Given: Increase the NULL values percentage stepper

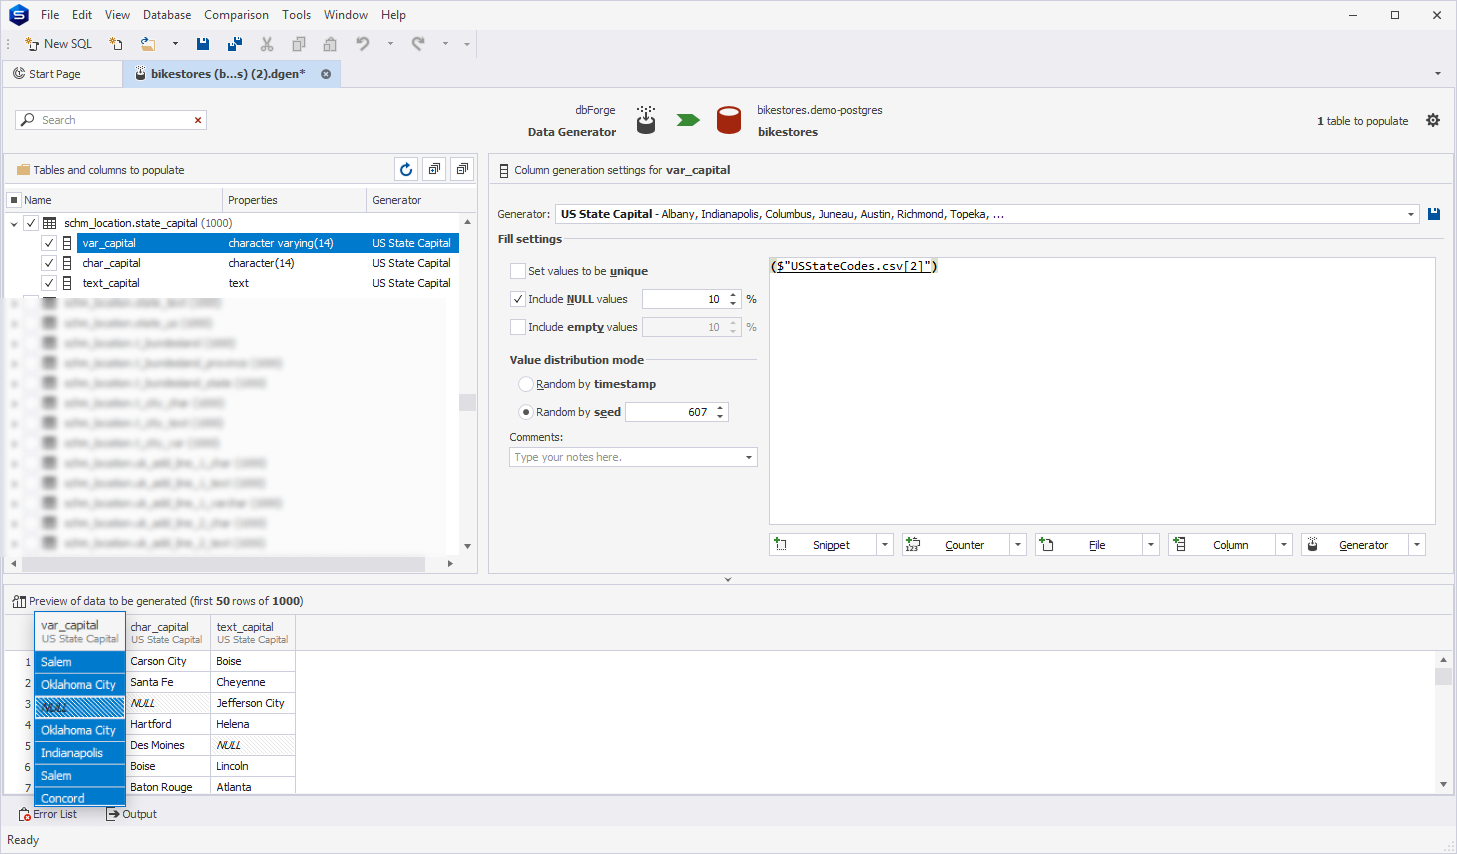Looking at the screenshot, I should click(x=733, y=295).
